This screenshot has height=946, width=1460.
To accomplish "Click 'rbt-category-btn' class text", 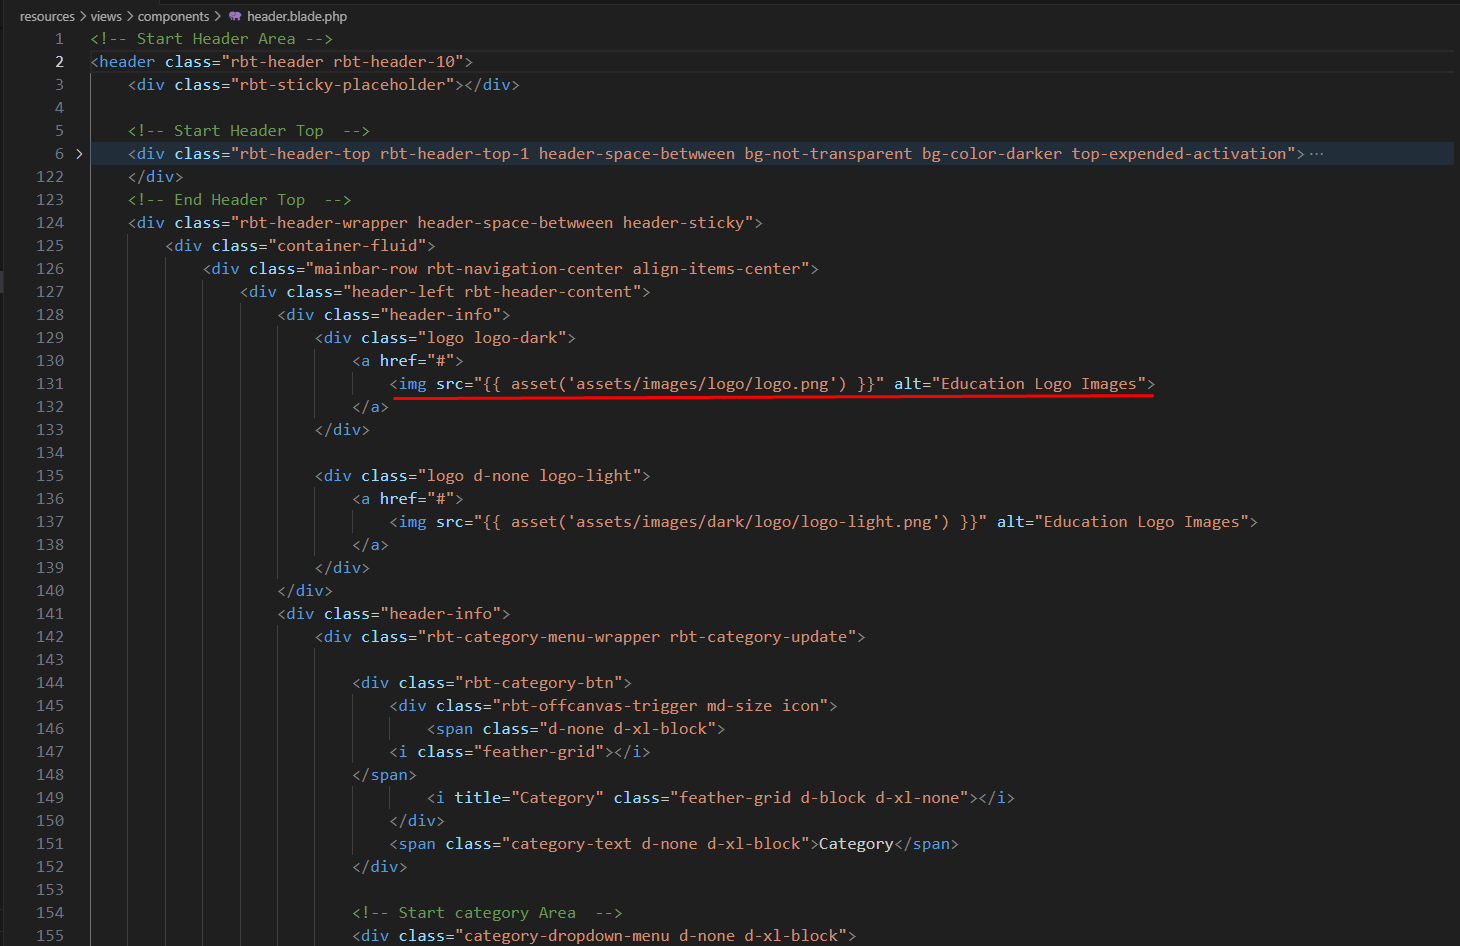I will point(540,683).
